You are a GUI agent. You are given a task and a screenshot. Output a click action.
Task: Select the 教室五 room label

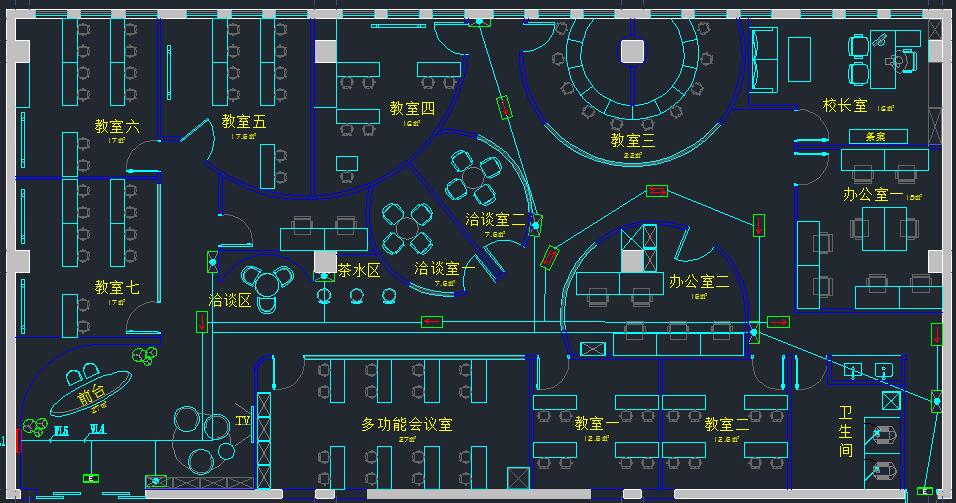click(x=244, y=122)
